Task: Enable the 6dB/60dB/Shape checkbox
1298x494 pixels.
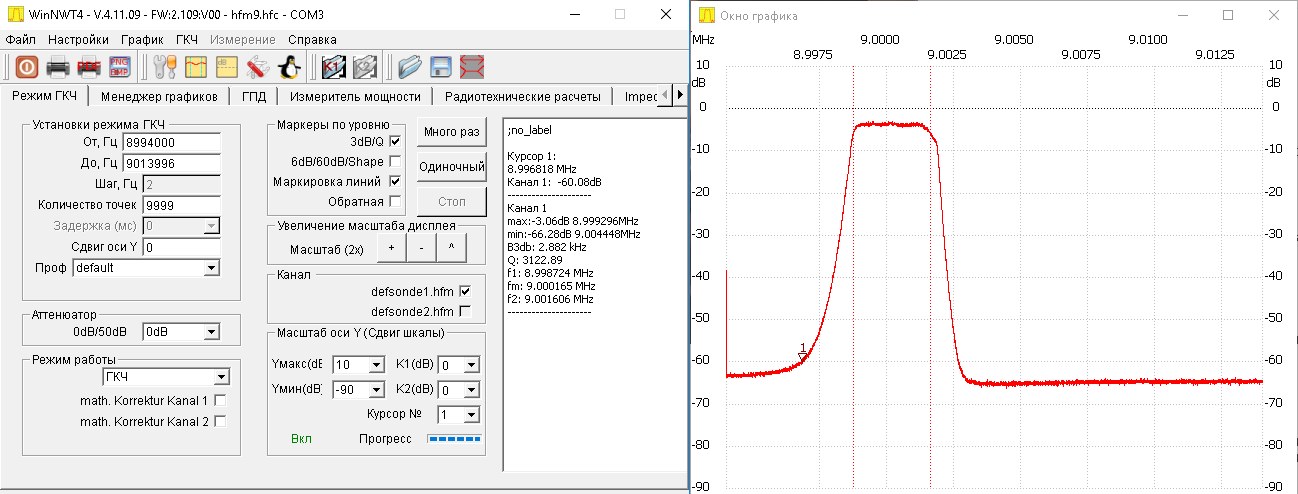Action: (x=394, y=161)
